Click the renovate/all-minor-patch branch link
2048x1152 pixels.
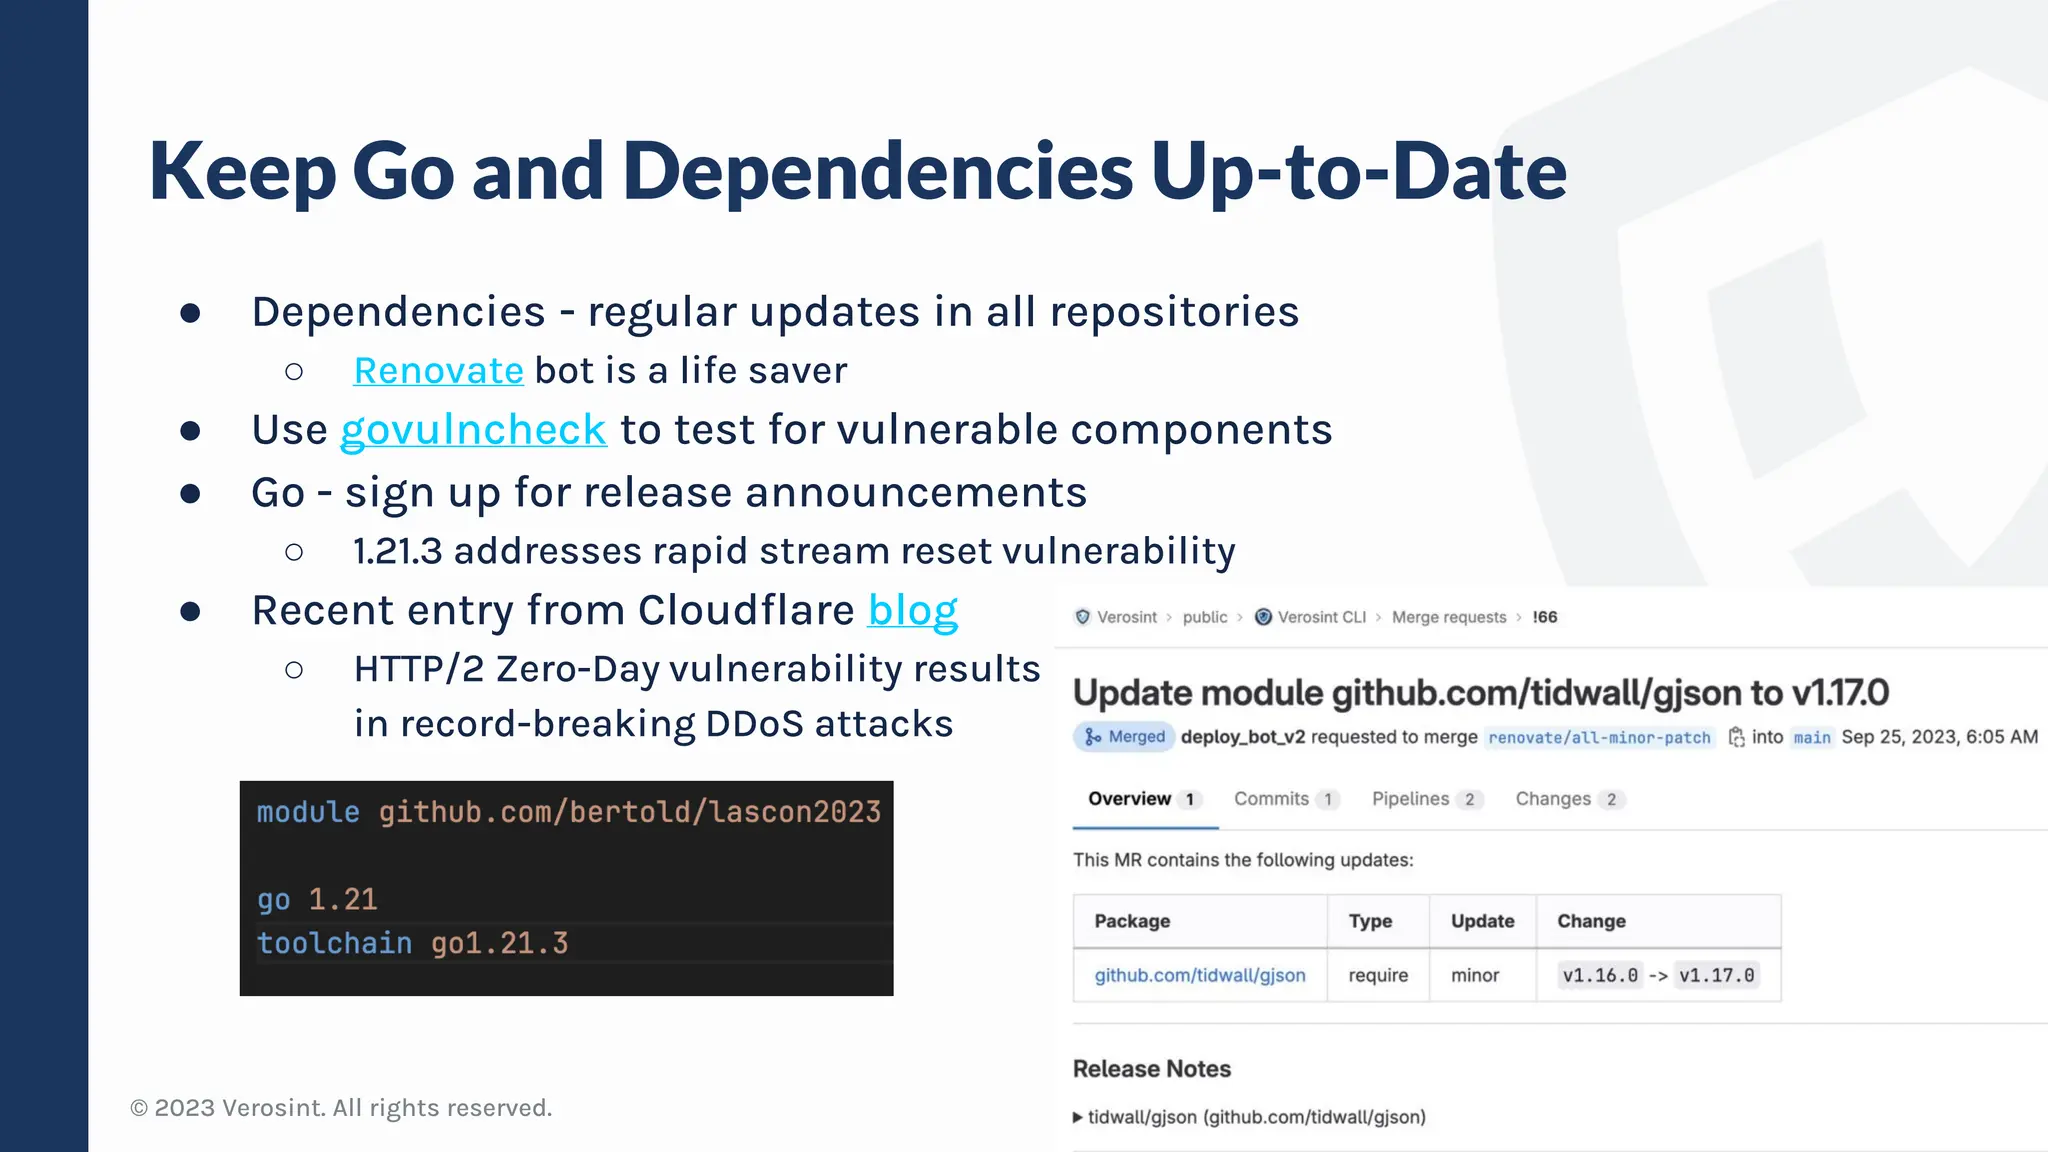click(1599, 738)
